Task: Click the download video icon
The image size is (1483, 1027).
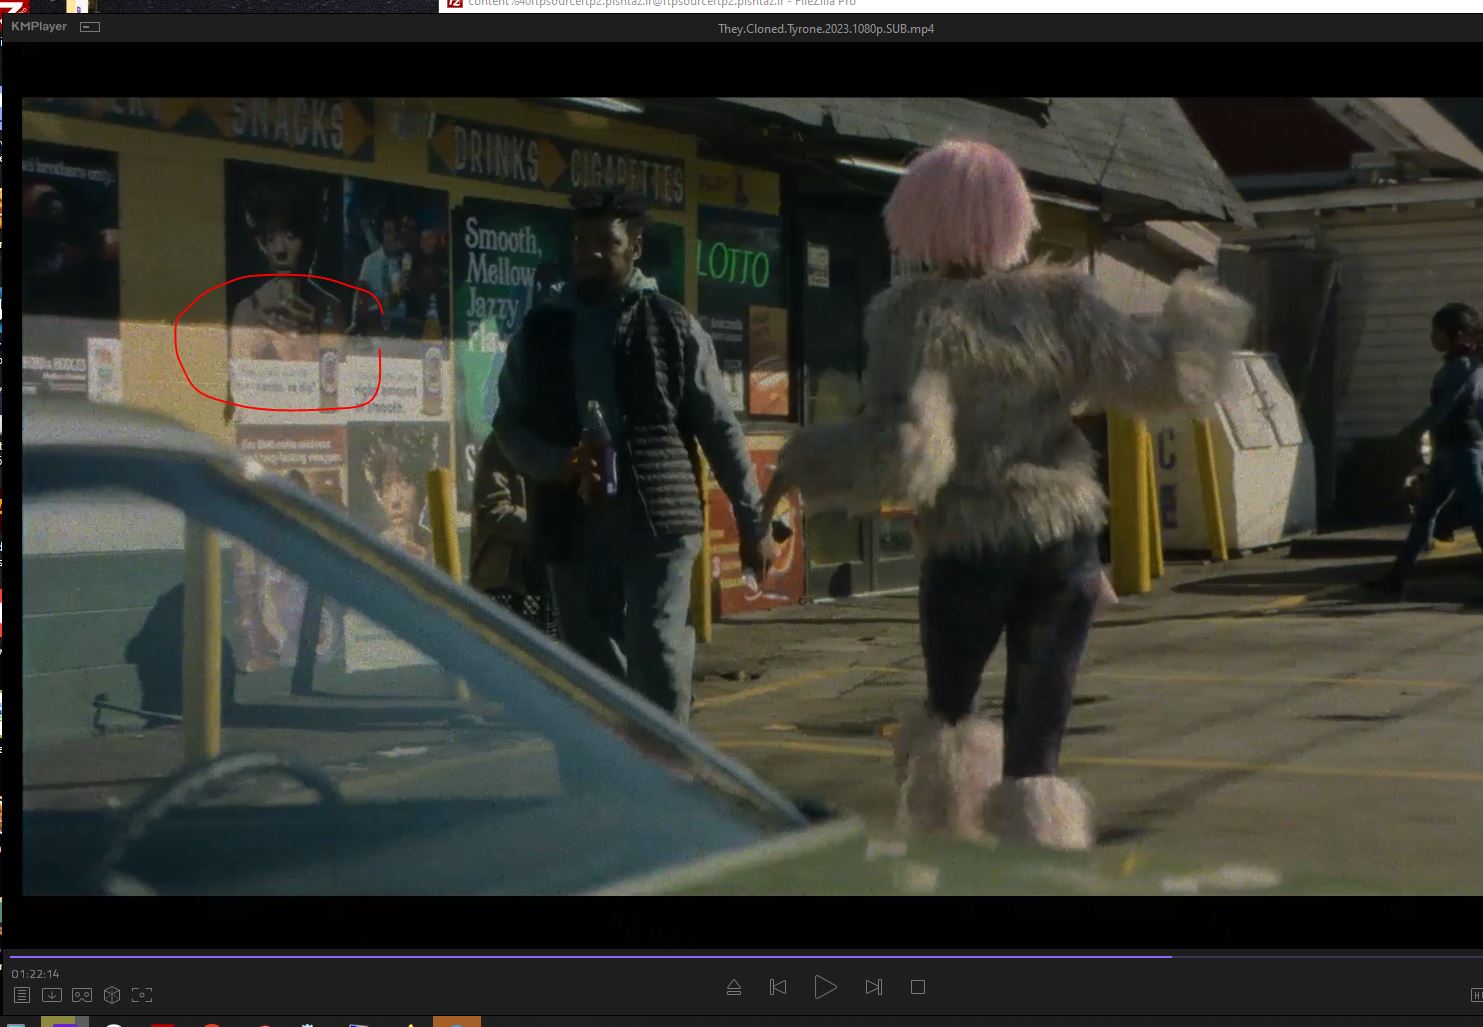Action: point(52,995)
